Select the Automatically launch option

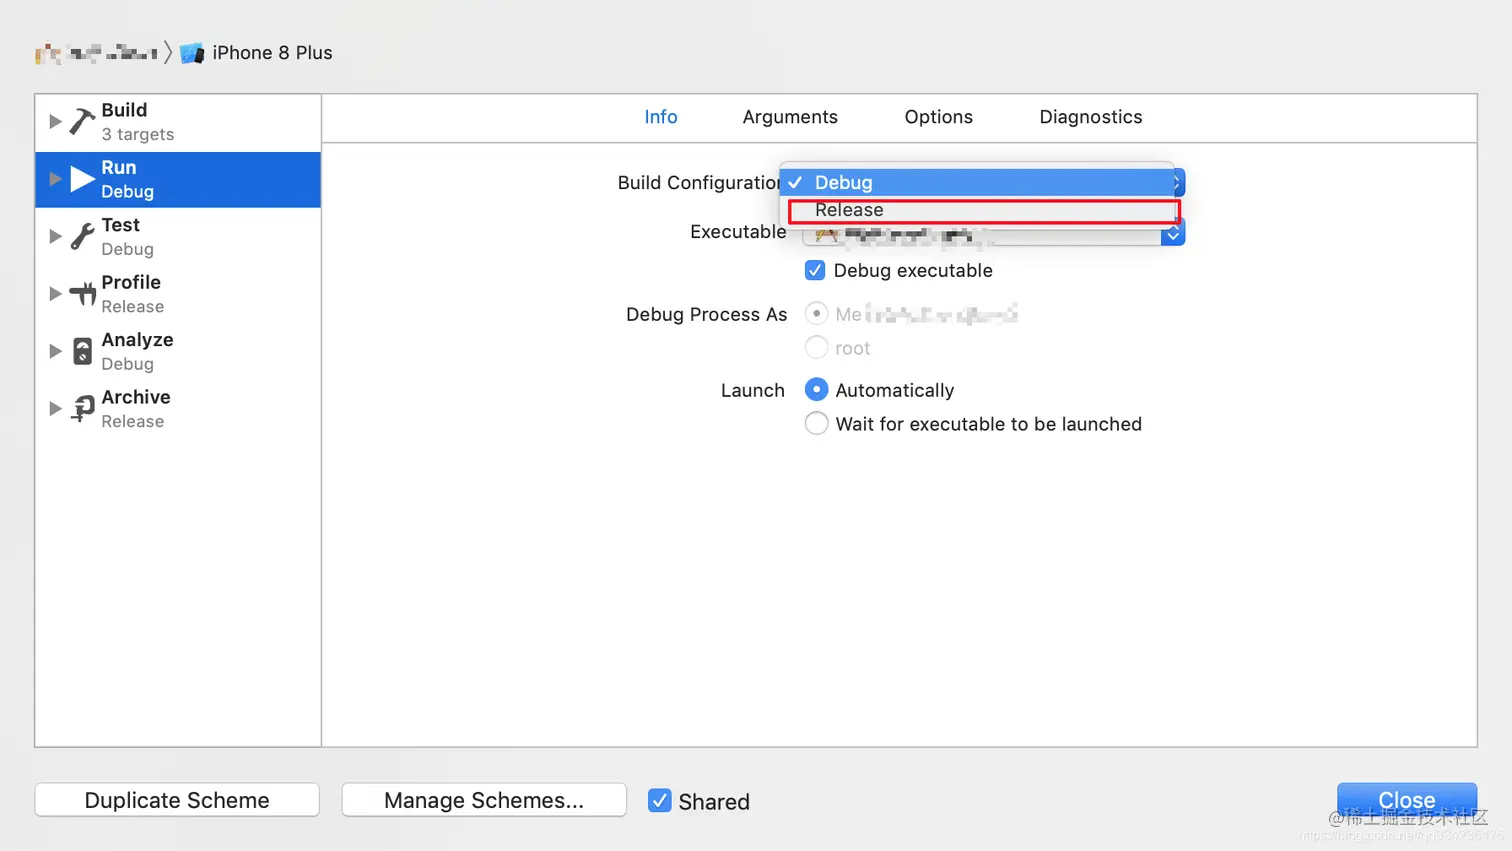816,390
